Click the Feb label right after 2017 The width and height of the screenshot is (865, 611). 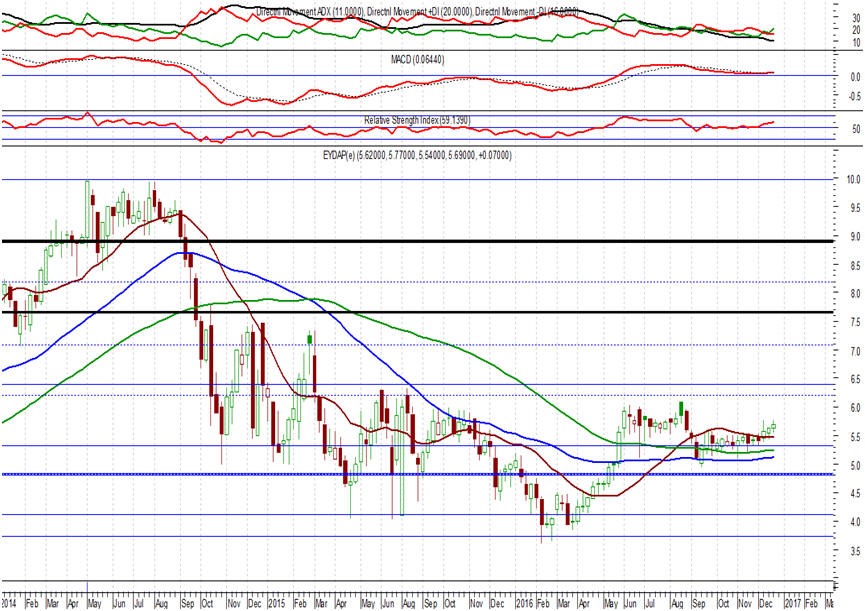811,603
